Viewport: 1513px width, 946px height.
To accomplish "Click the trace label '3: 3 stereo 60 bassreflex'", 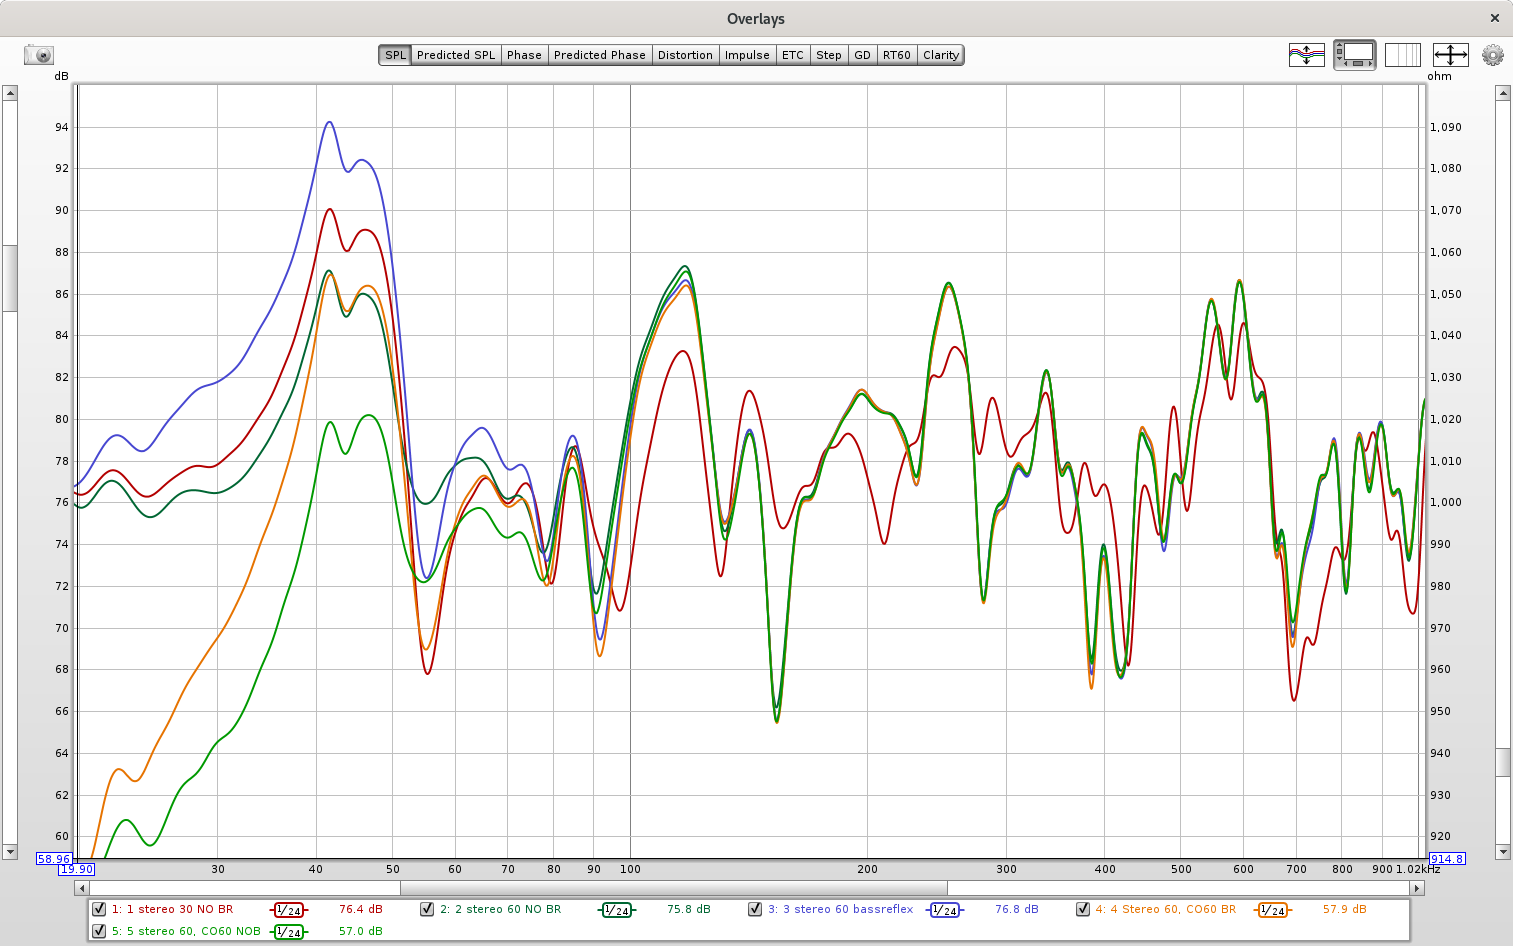I will coord(840,910).
